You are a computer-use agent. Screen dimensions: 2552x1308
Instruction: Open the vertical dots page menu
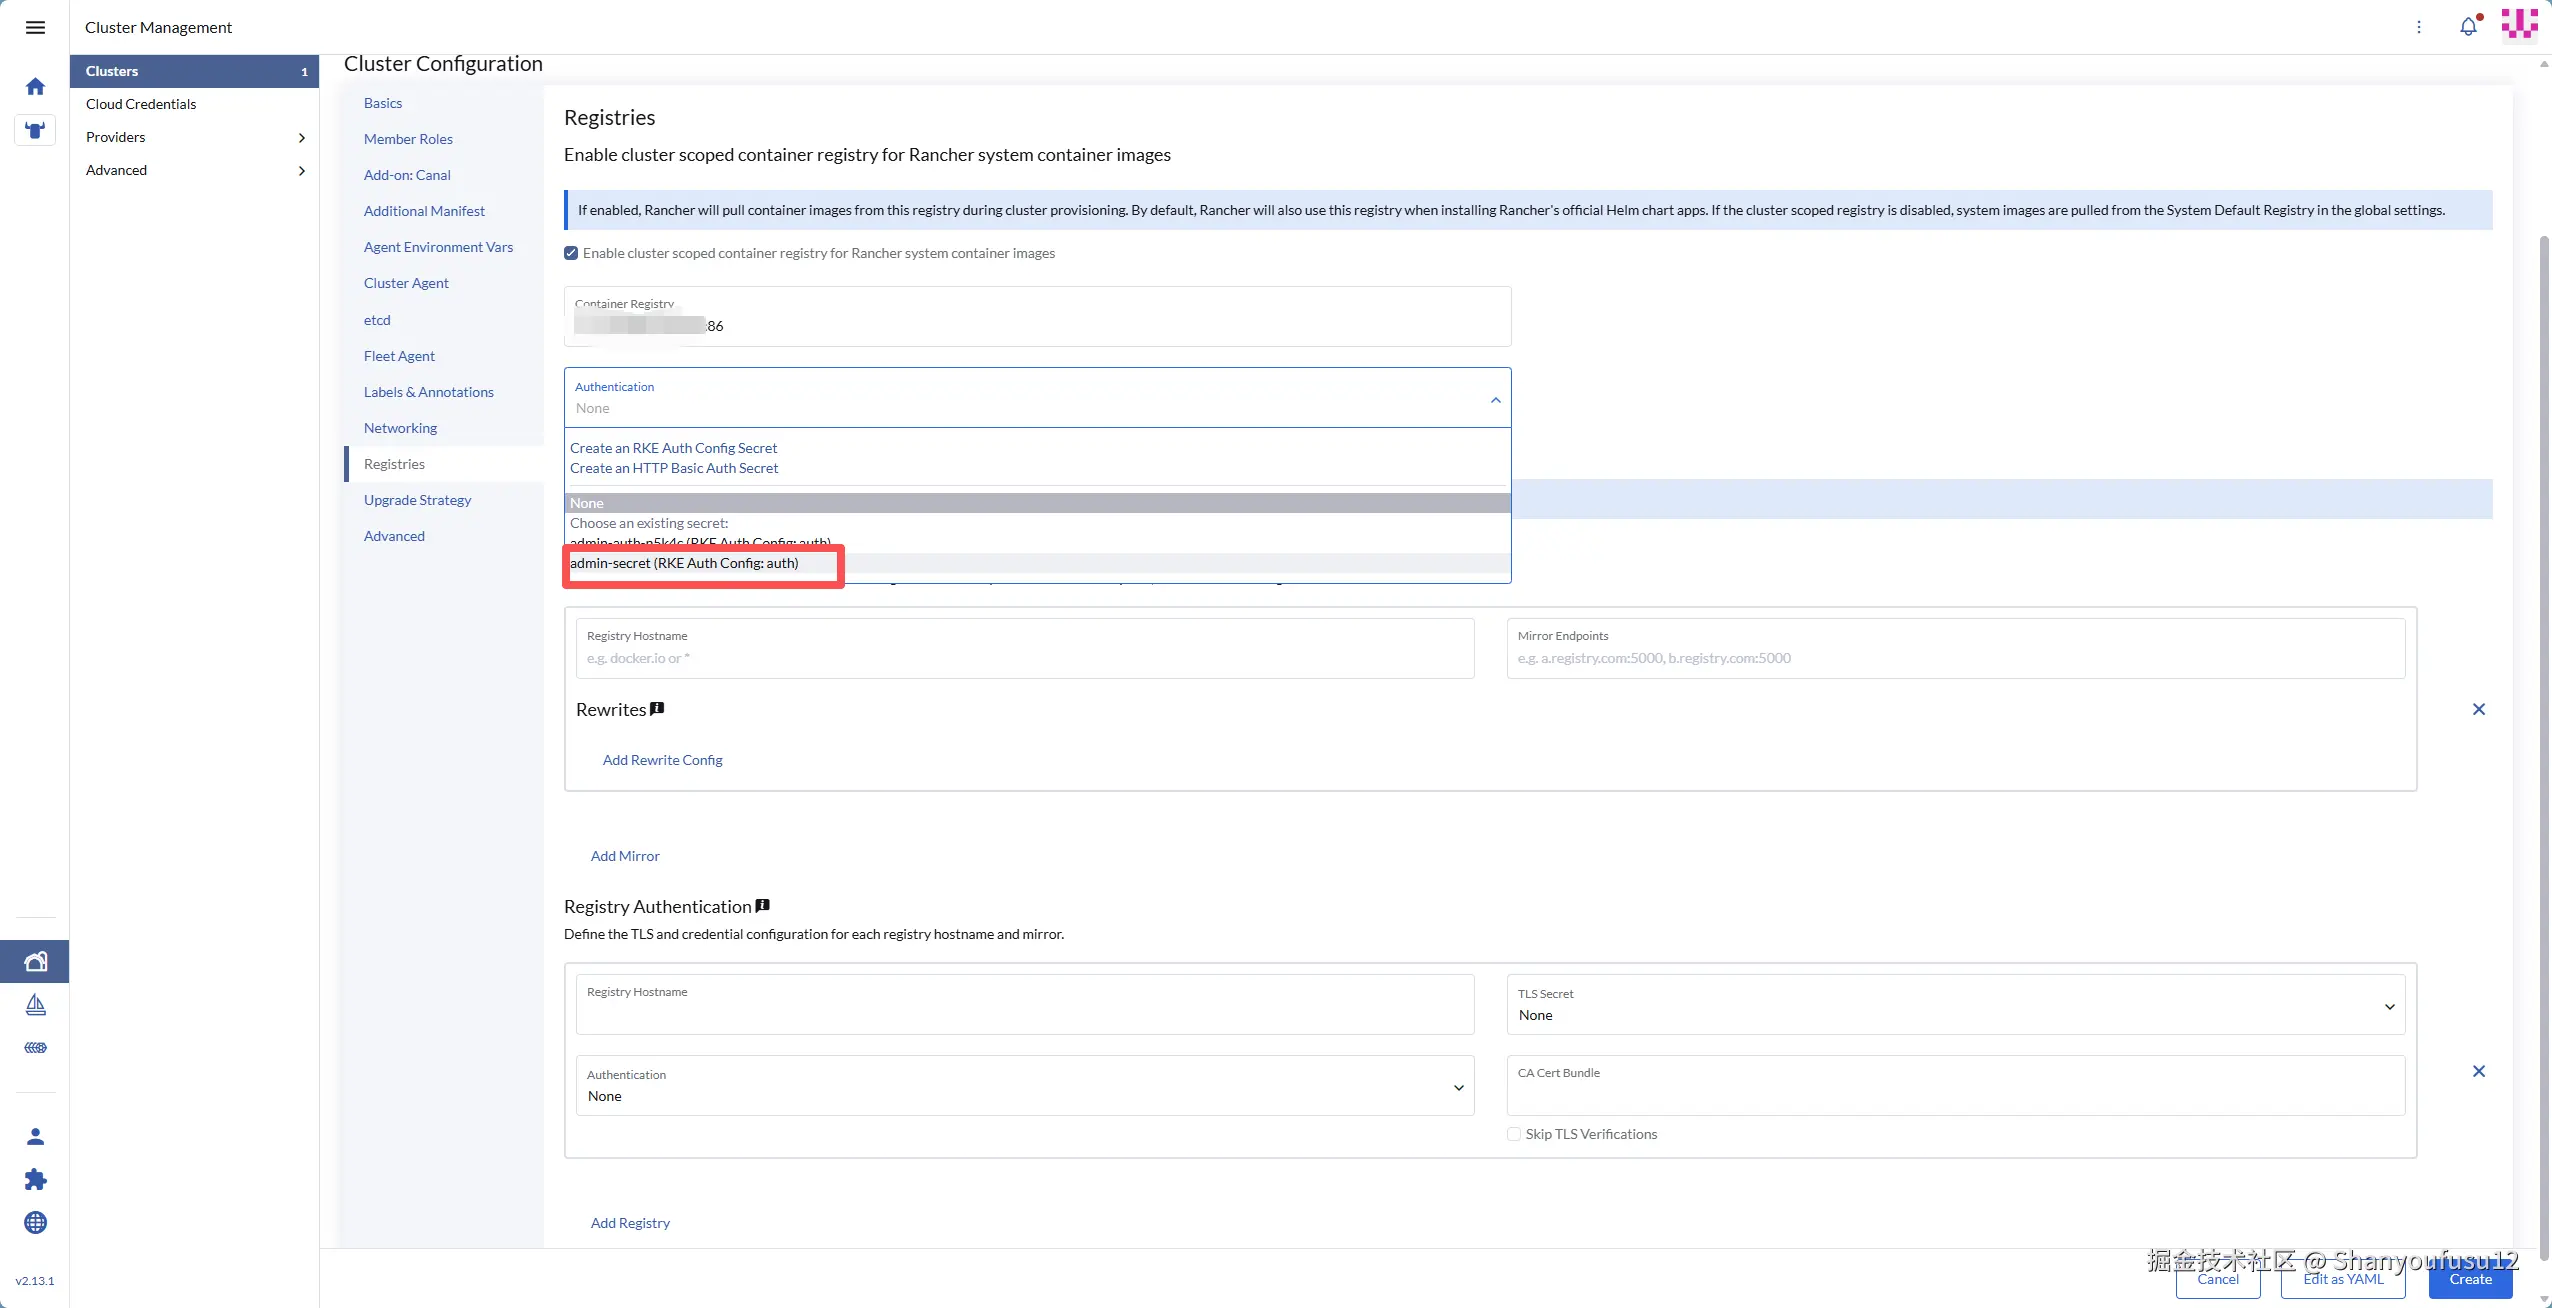tap(2419, 27)
